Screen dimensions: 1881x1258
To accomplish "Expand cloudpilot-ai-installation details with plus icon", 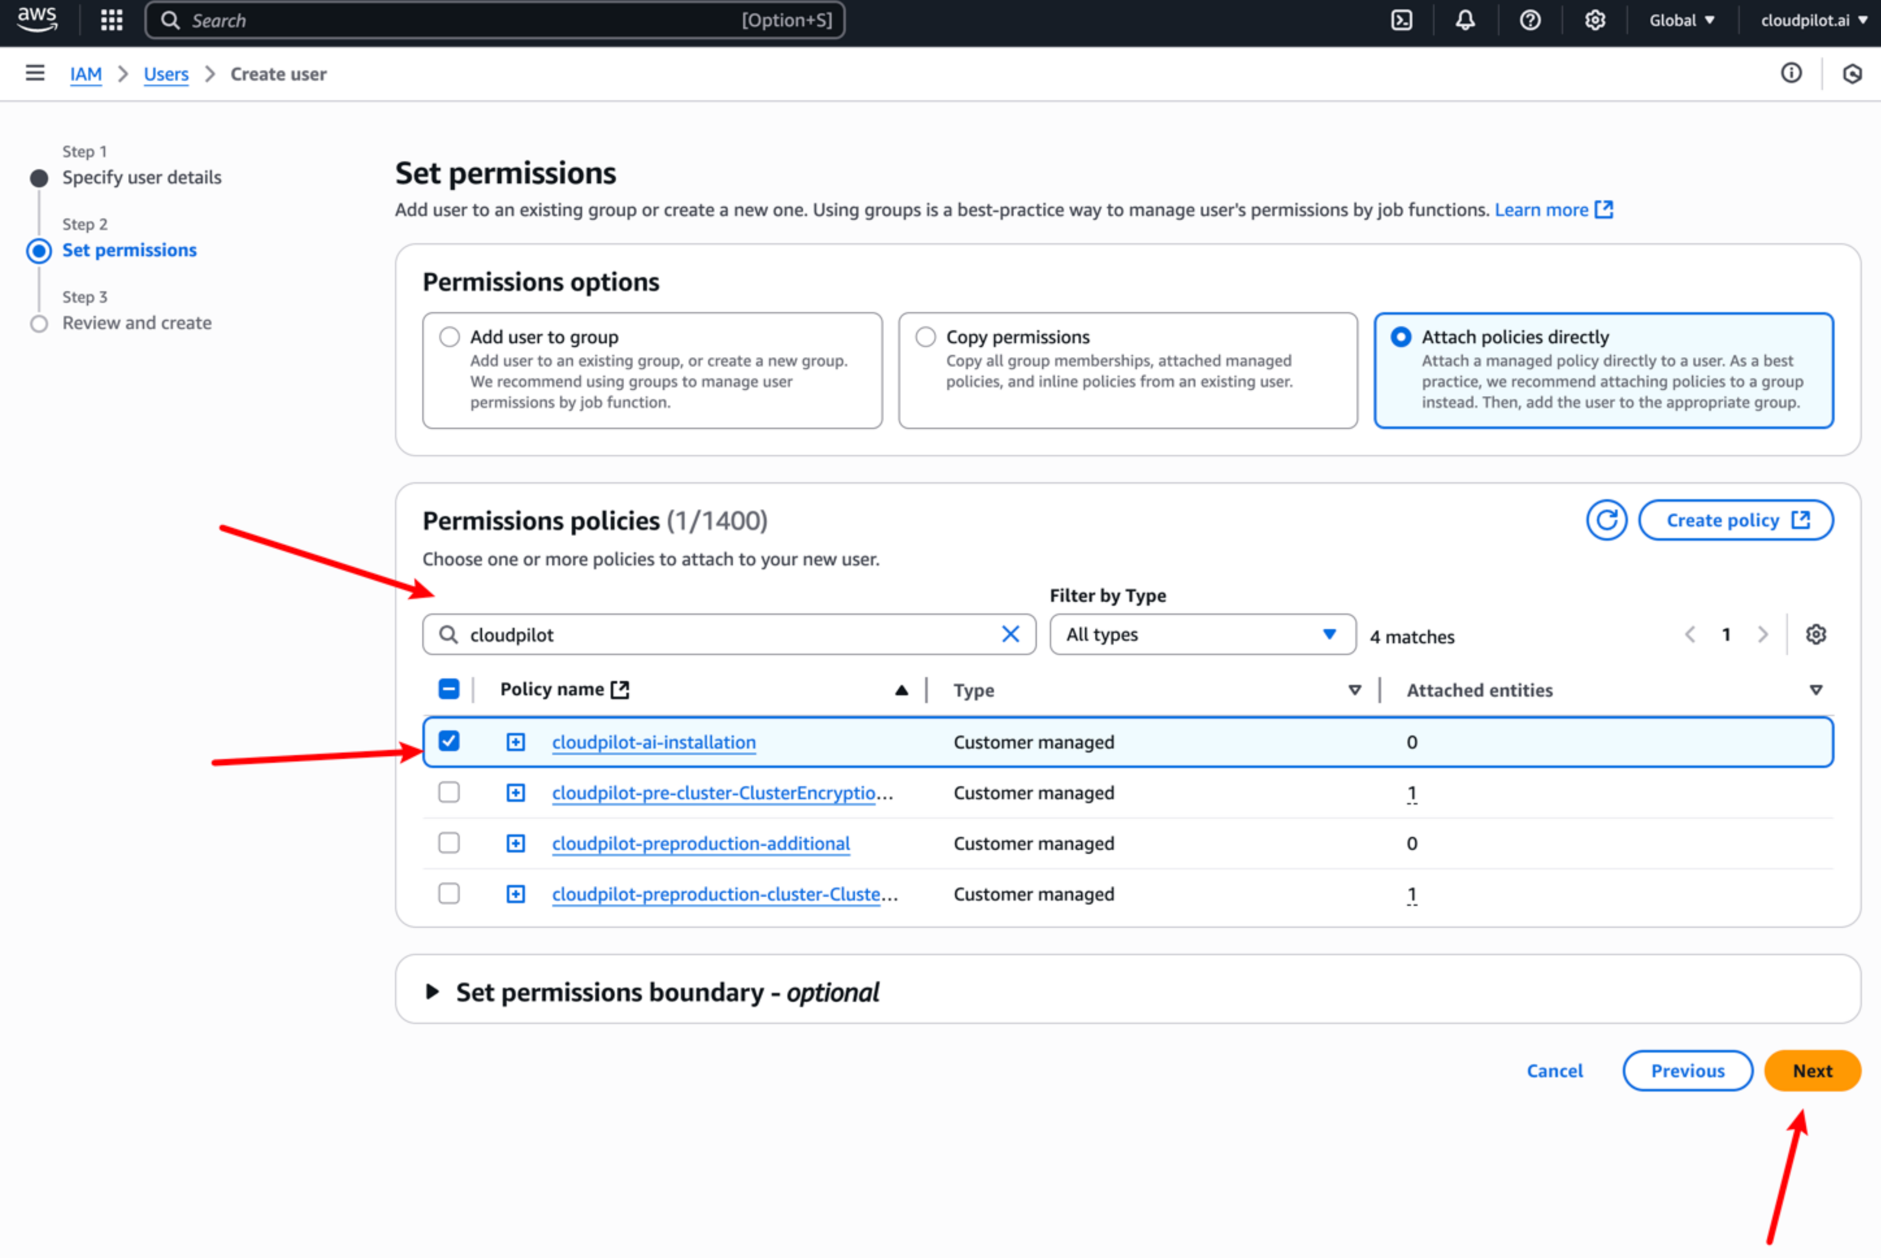I will pos(515,741).
